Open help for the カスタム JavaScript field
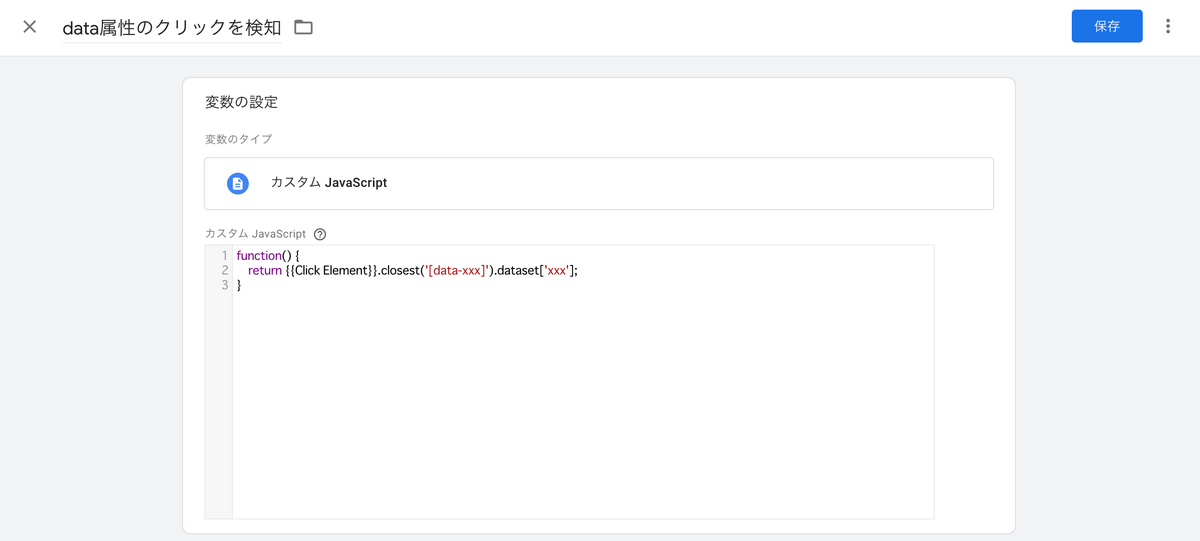Image resolution: width=1200 pixels, height=541 pixels. [x=320, y=234]
